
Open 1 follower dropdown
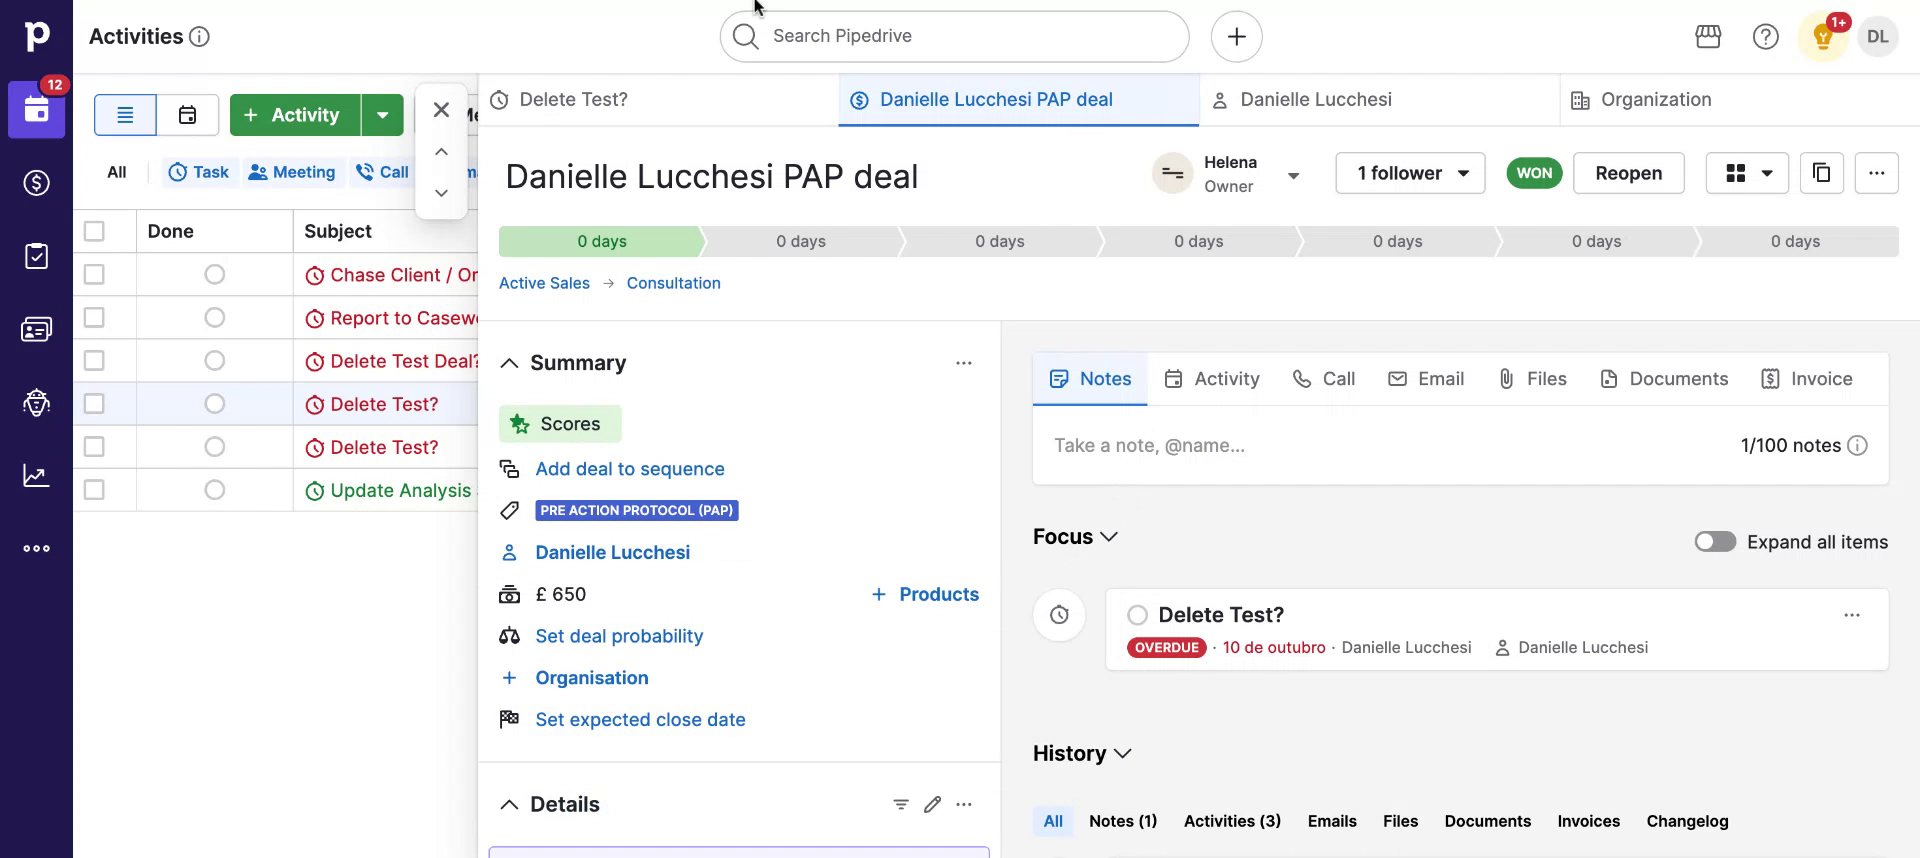(x=1410, y=173)
